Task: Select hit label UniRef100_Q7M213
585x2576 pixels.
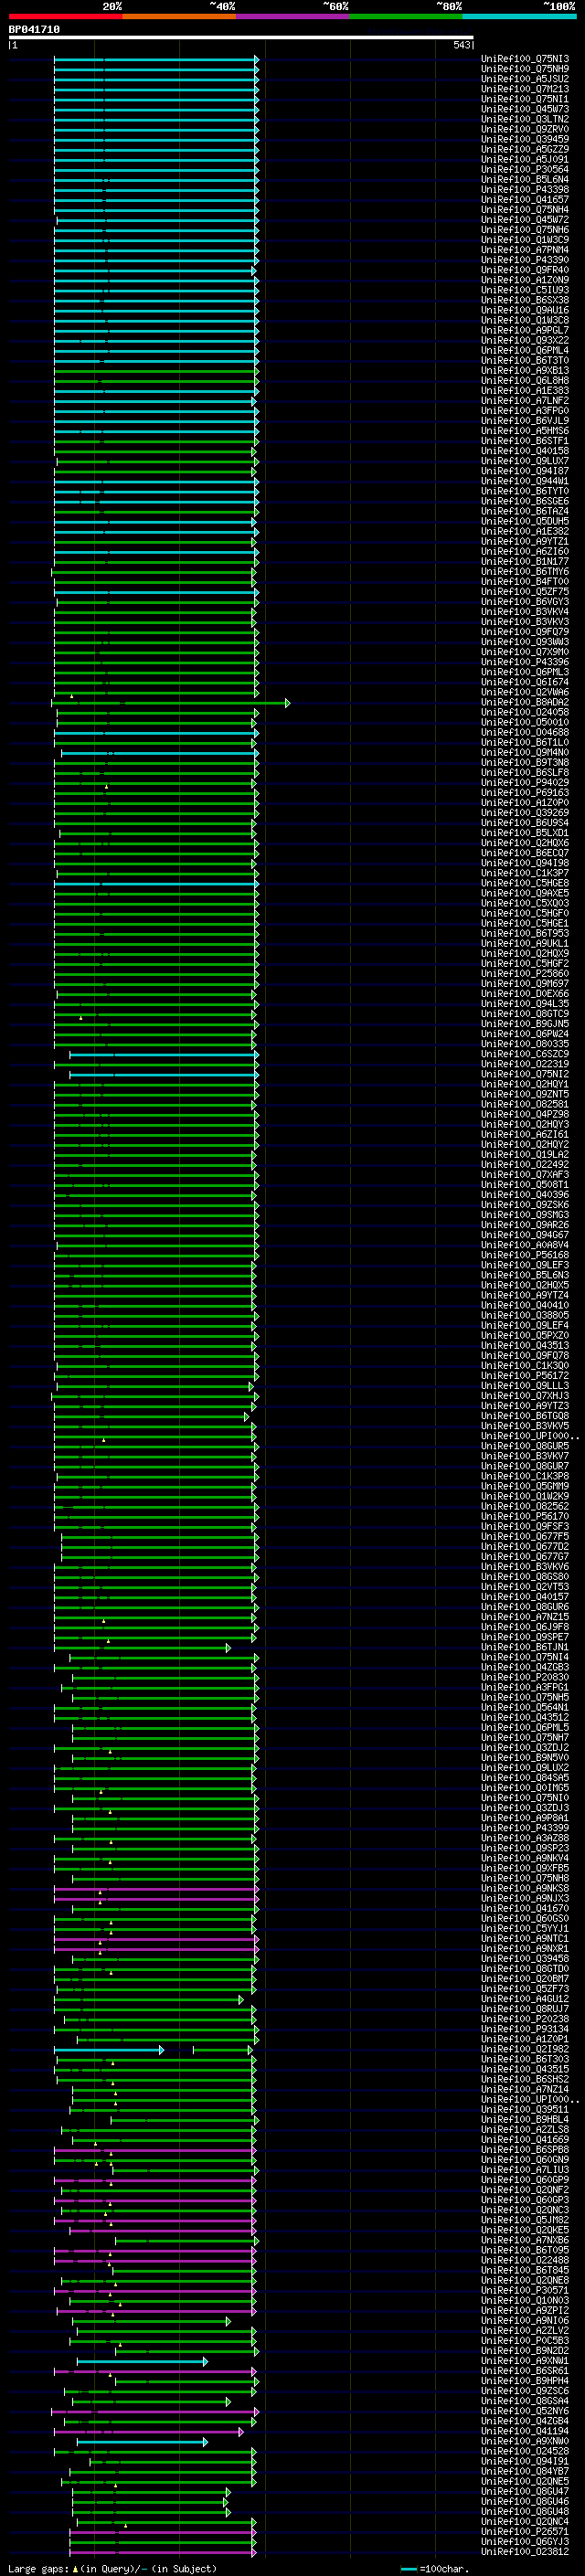Action: click(524, 89)
